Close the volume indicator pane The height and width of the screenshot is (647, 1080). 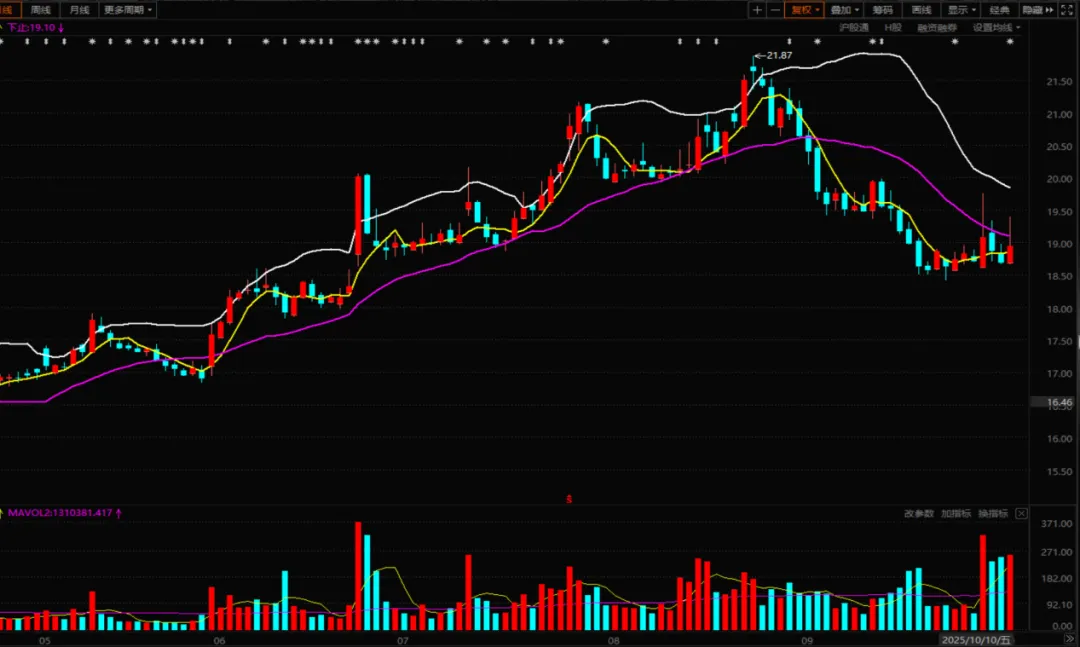click(x=1021, y=513)
